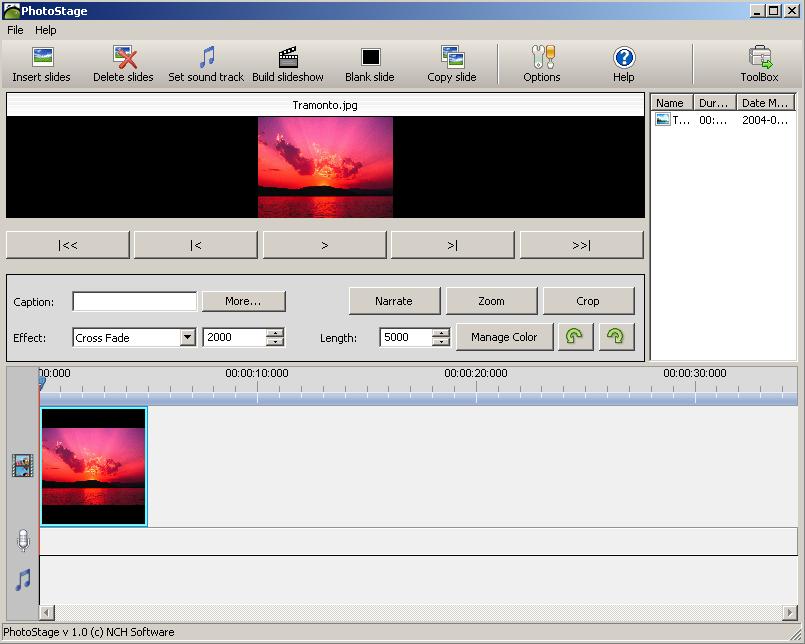The height and width of the screenshot is (644, 805).
Task: Increase the effect duration 2000 spinner
Action: click(x=275, y=333)
